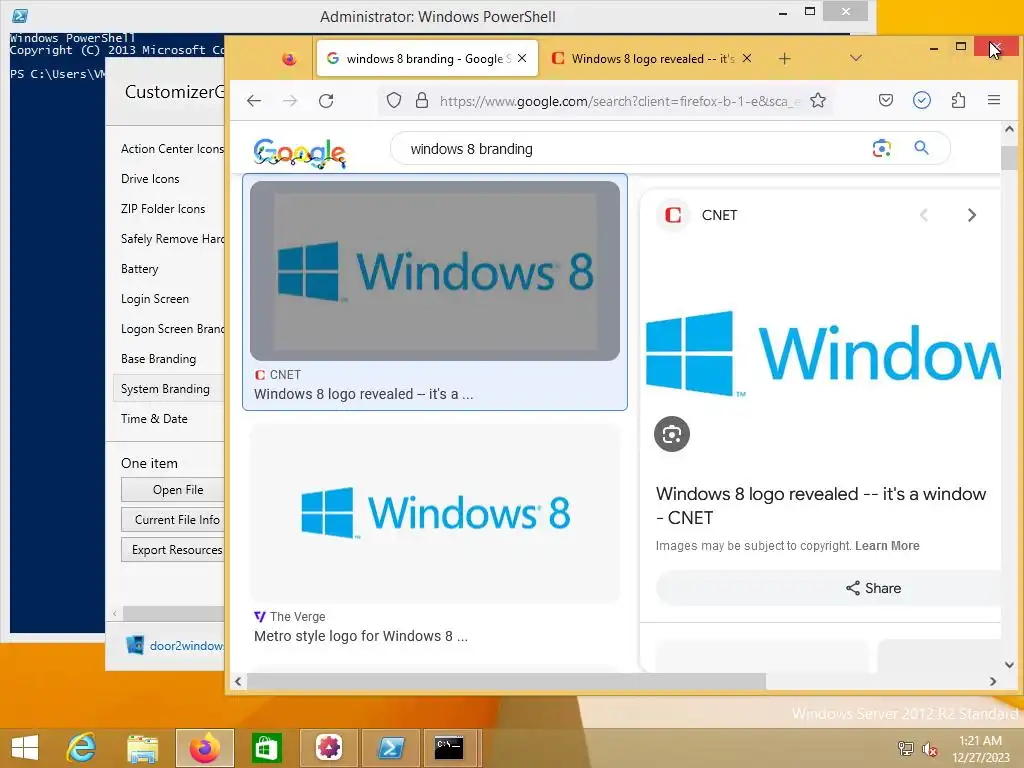
Task: Click the Share button in preview panel
Action: tap(829, 588)
